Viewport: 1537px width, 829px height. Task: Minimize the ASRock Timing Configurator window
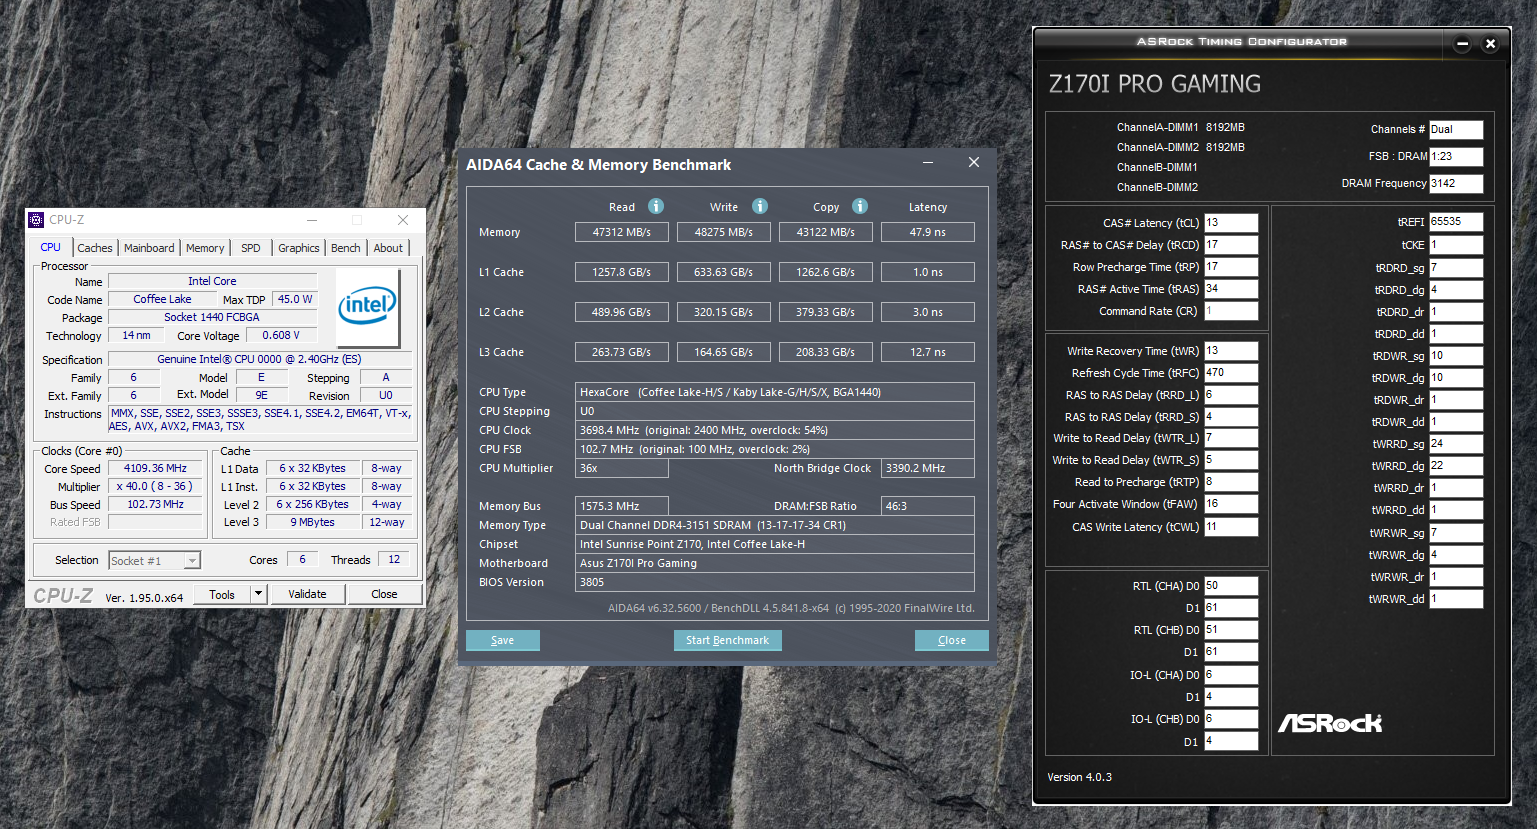1463,44
